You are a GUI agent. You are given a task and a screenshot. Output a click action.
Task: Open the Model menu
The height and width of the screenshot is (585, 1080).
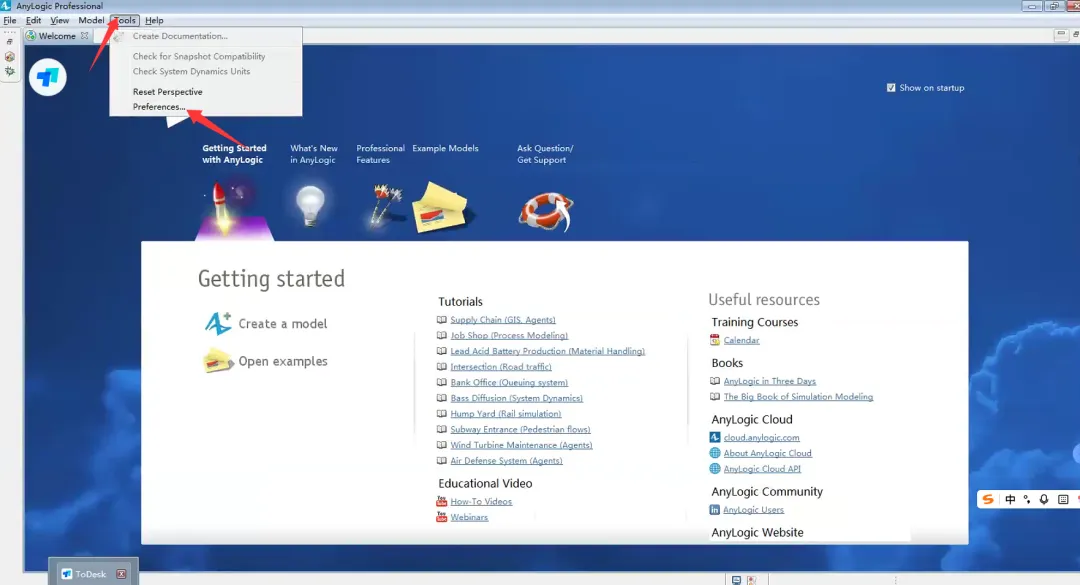[91, 21]
